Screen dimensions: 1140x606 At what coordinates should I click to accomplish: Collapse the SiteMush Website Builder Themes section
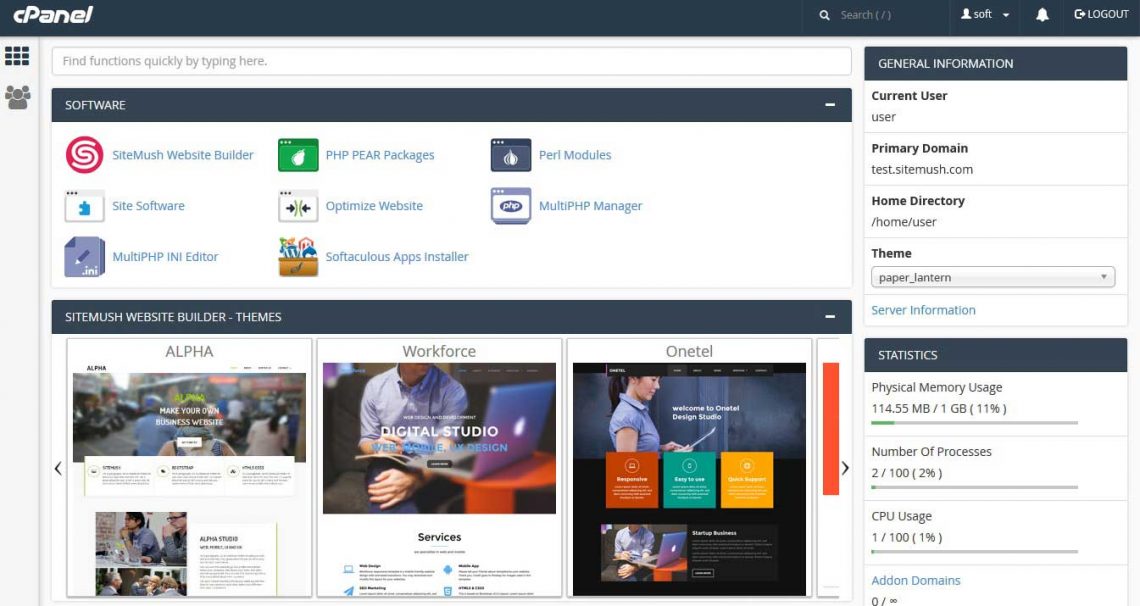830,317
